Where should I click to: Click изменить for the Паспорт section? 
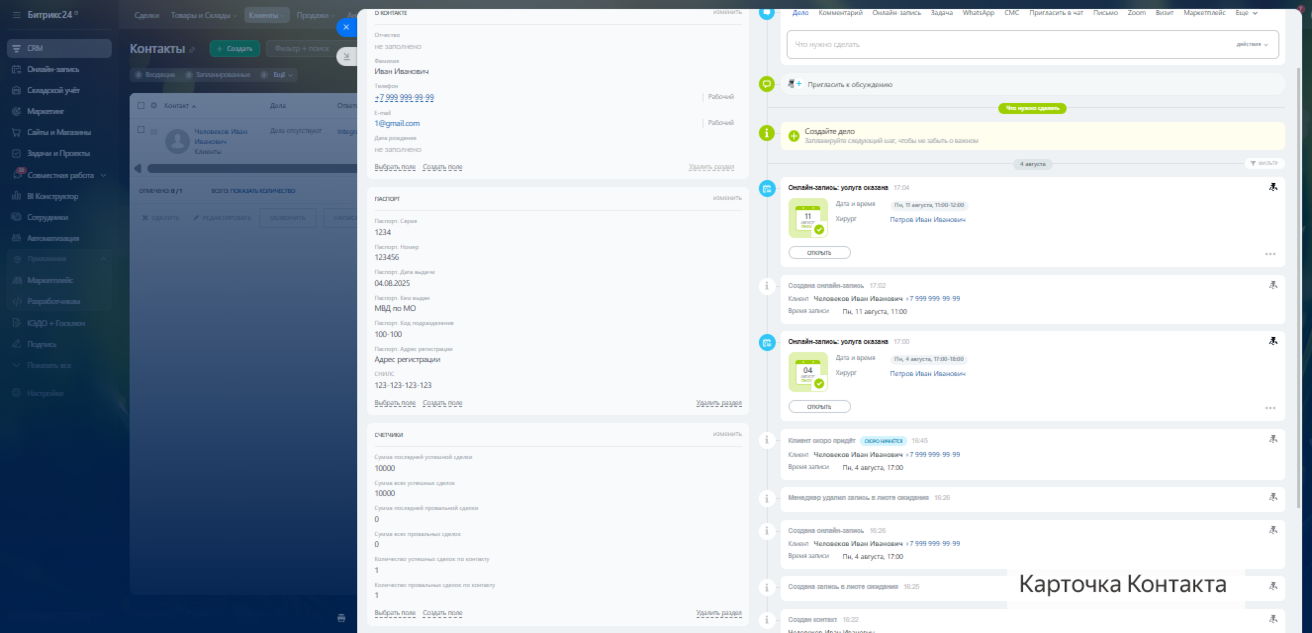coord(727,198)
